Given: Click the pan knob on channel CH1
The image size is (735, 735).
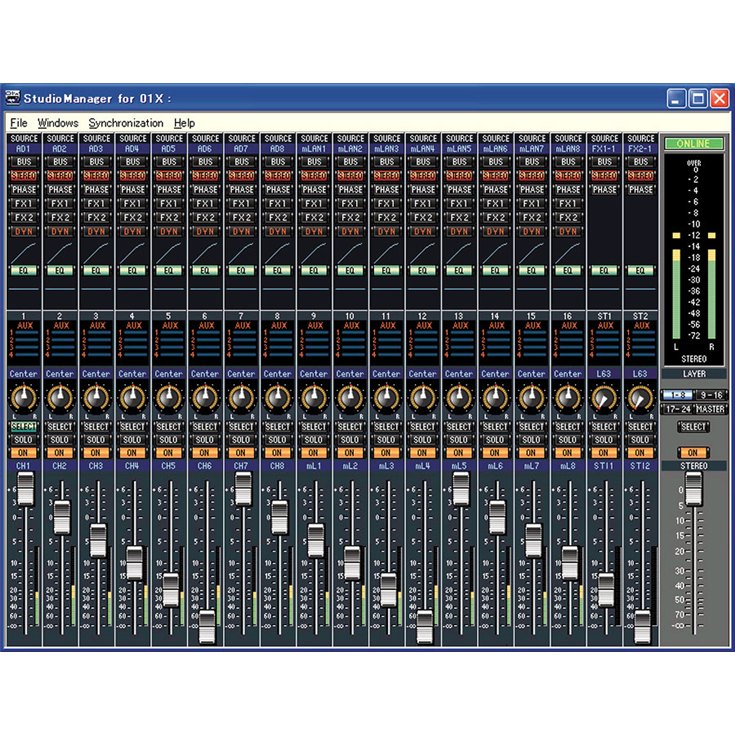Looking at the screenshot, I should pyautogui.click(x=23, y=400).
